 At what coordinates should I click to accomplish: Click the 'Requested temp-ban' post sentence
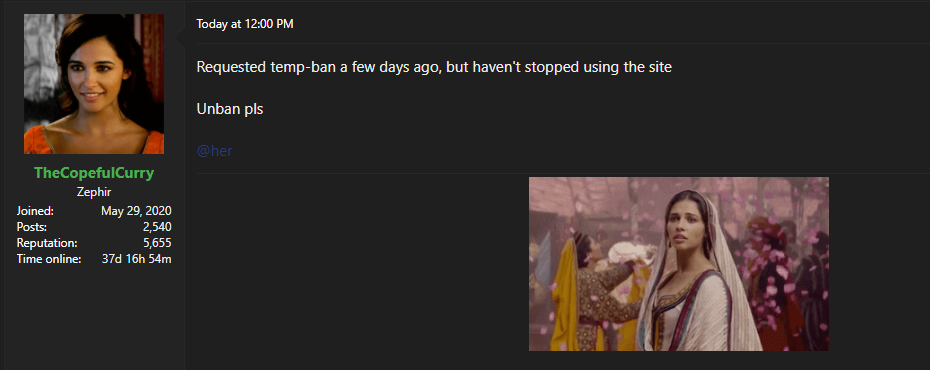coord(434,67)
